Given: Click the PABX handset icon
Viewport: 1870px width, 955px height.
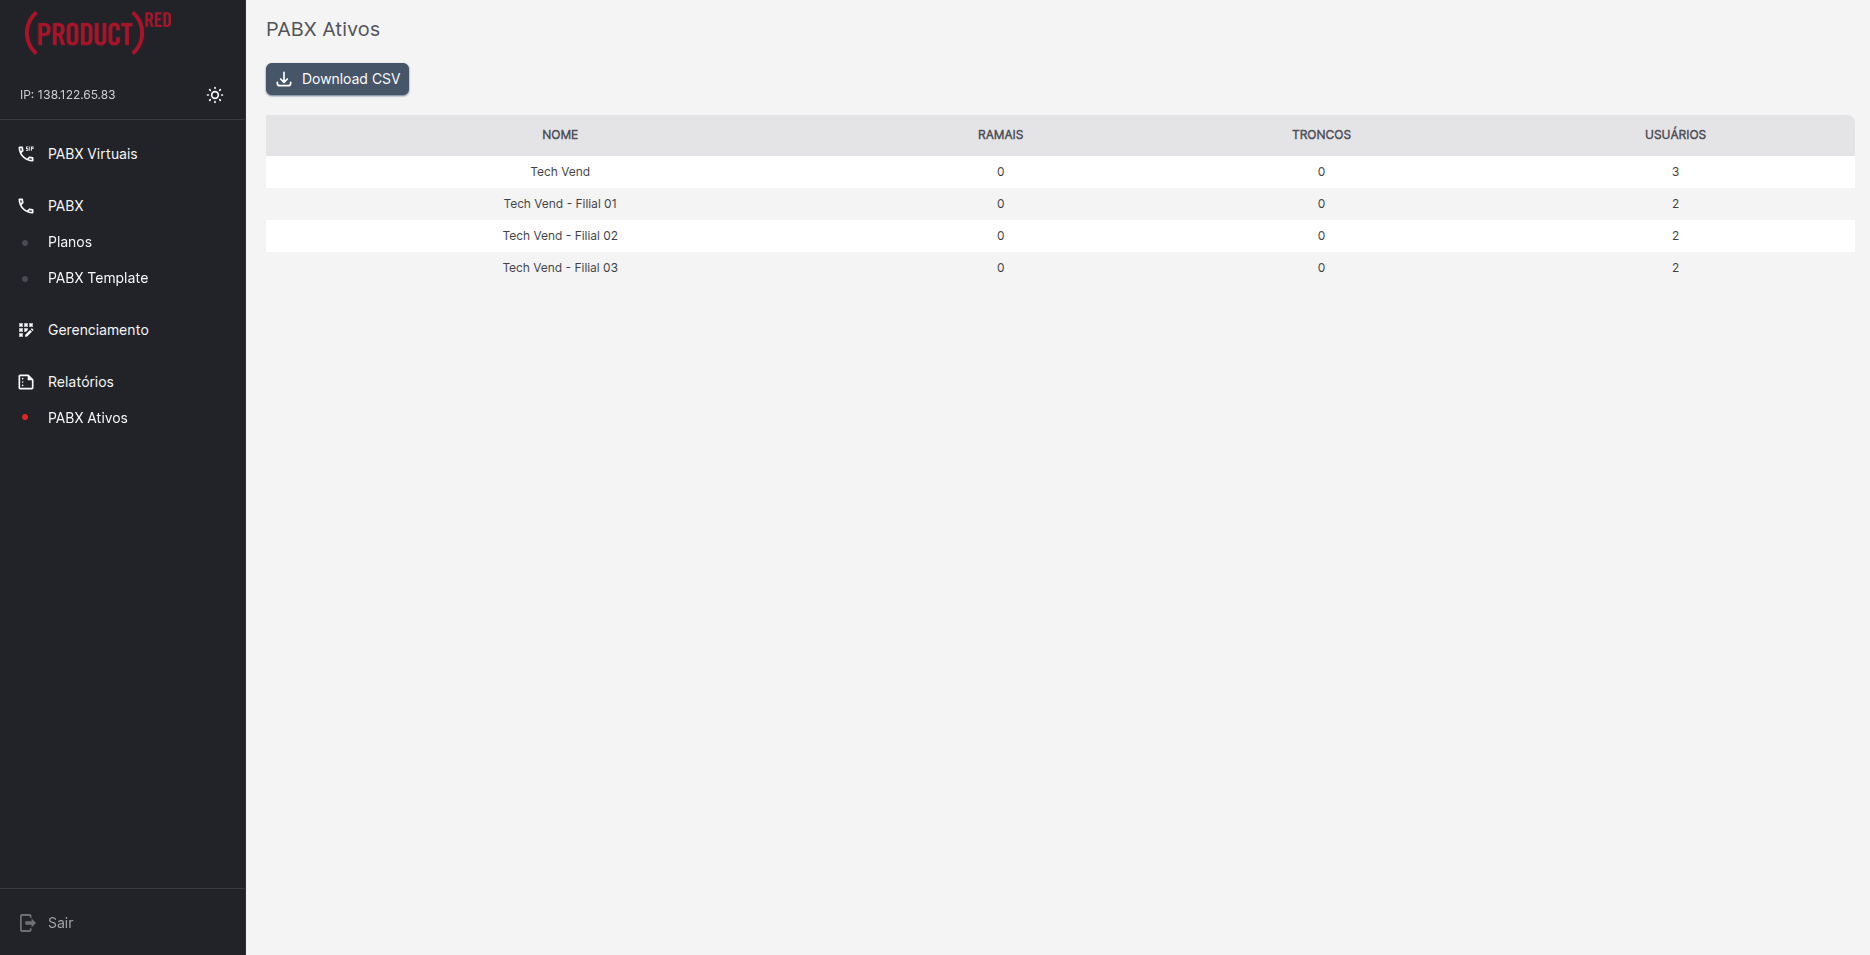Looking at the screenshot, I should (x=26, y=206).
